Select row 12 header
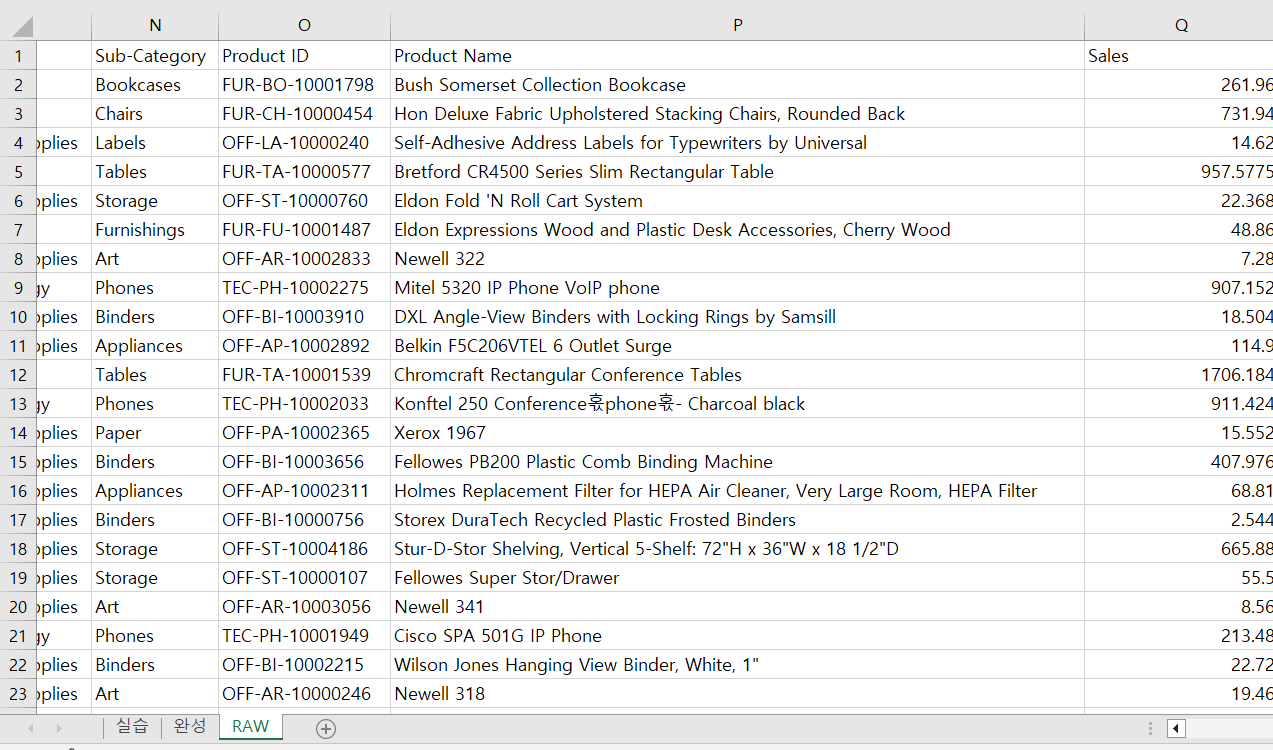This screenshot has width=1273, height=750. tap(18, 375)
